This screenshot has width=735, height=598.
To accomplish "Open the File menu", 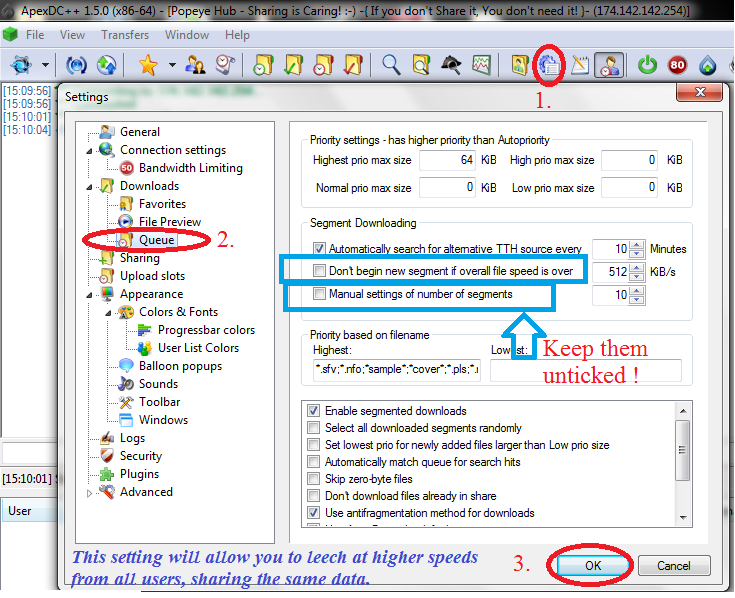I will (35, 35).
